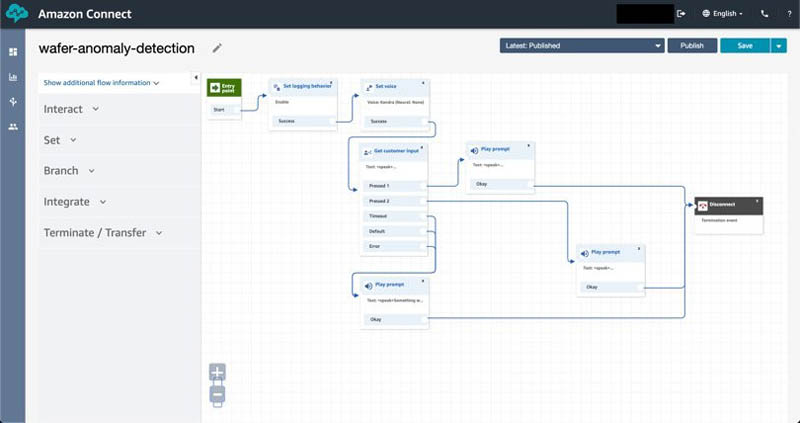Click Okay on Play prompt after Pressed 1
Screen dimensions: 800x423
coord(502,184)
